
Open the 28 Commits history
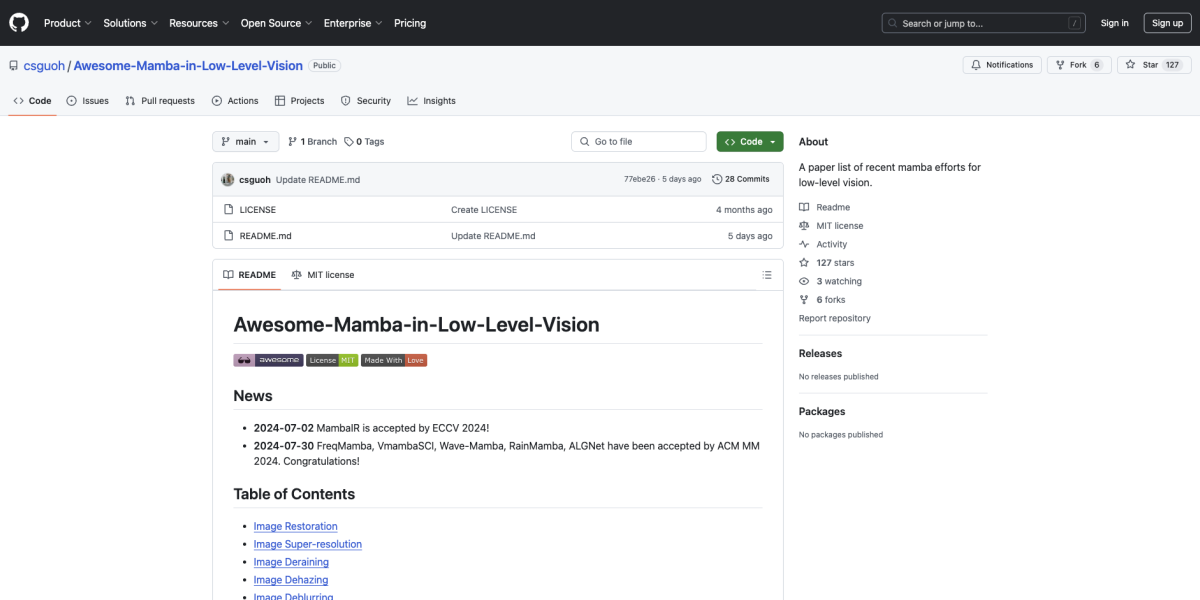pos(741,179)
